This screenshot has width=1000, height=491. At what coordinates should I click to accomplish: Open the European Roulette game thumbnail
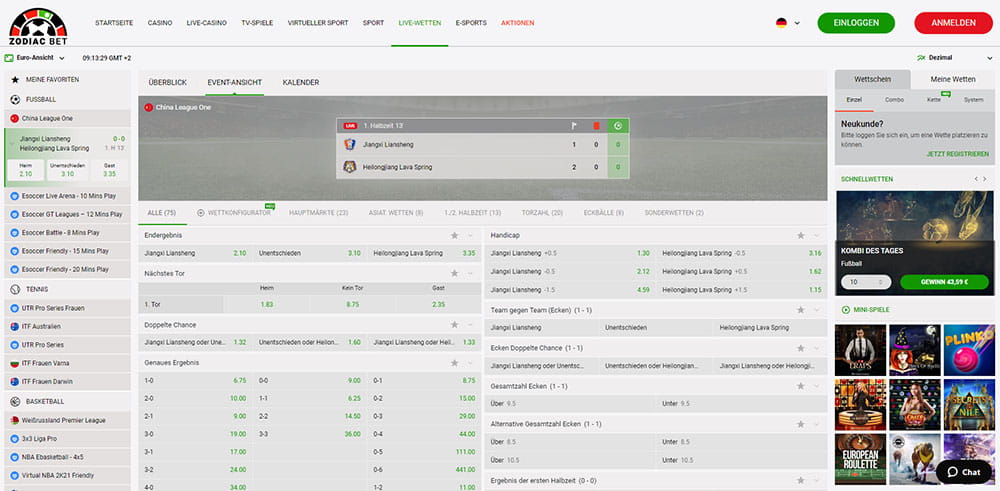(860, 458)
